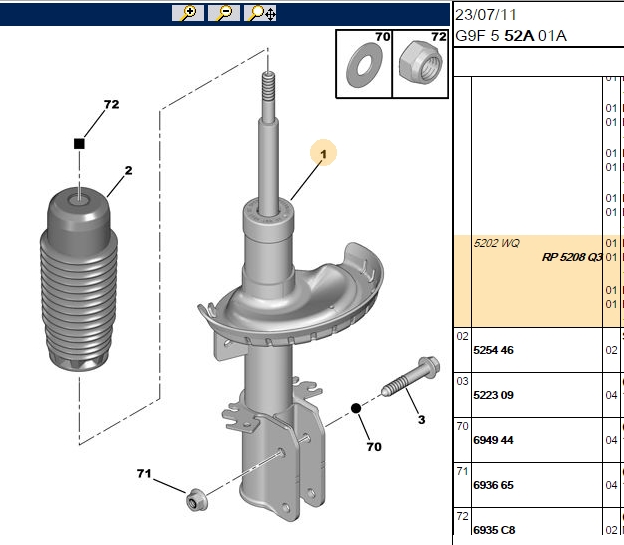Click reference 03 in the table's first column
Image resolution: width=624 pixels, height=545 pixels.
click(x=462, y=381)
